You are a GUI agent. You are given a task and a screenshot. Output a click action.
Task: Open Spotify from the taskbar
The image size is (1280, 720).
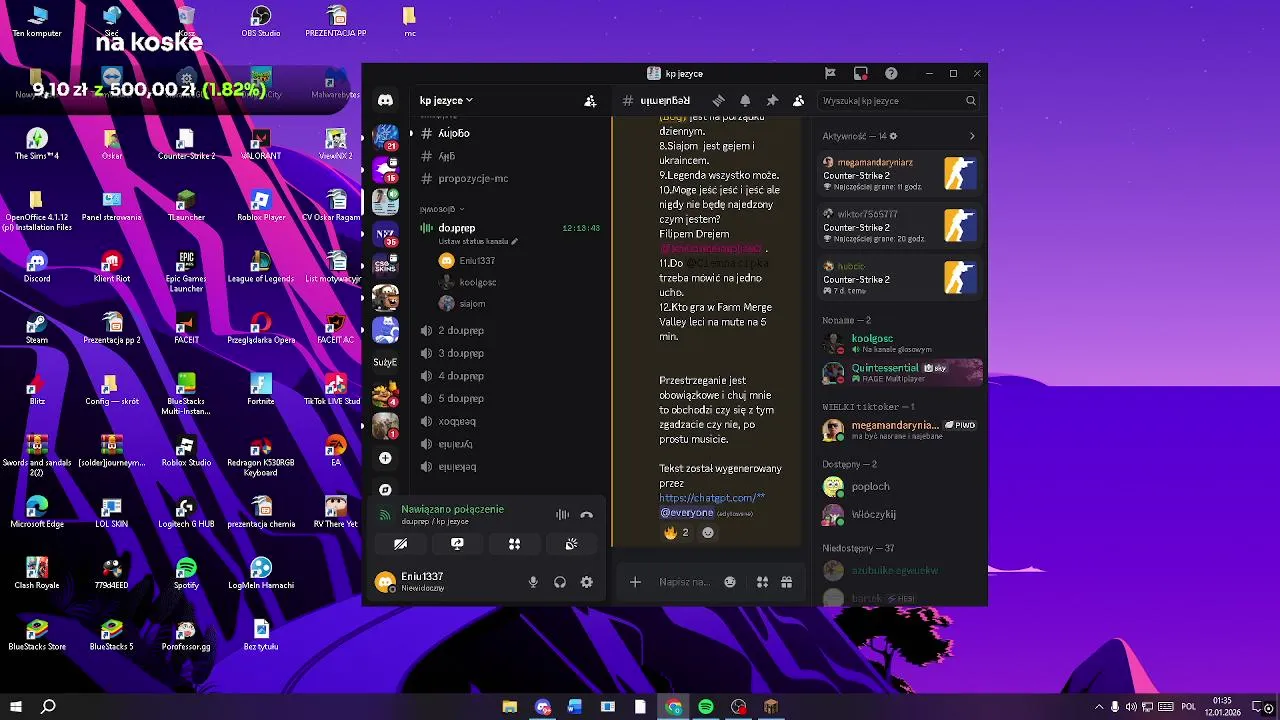[x=706, y=707]
